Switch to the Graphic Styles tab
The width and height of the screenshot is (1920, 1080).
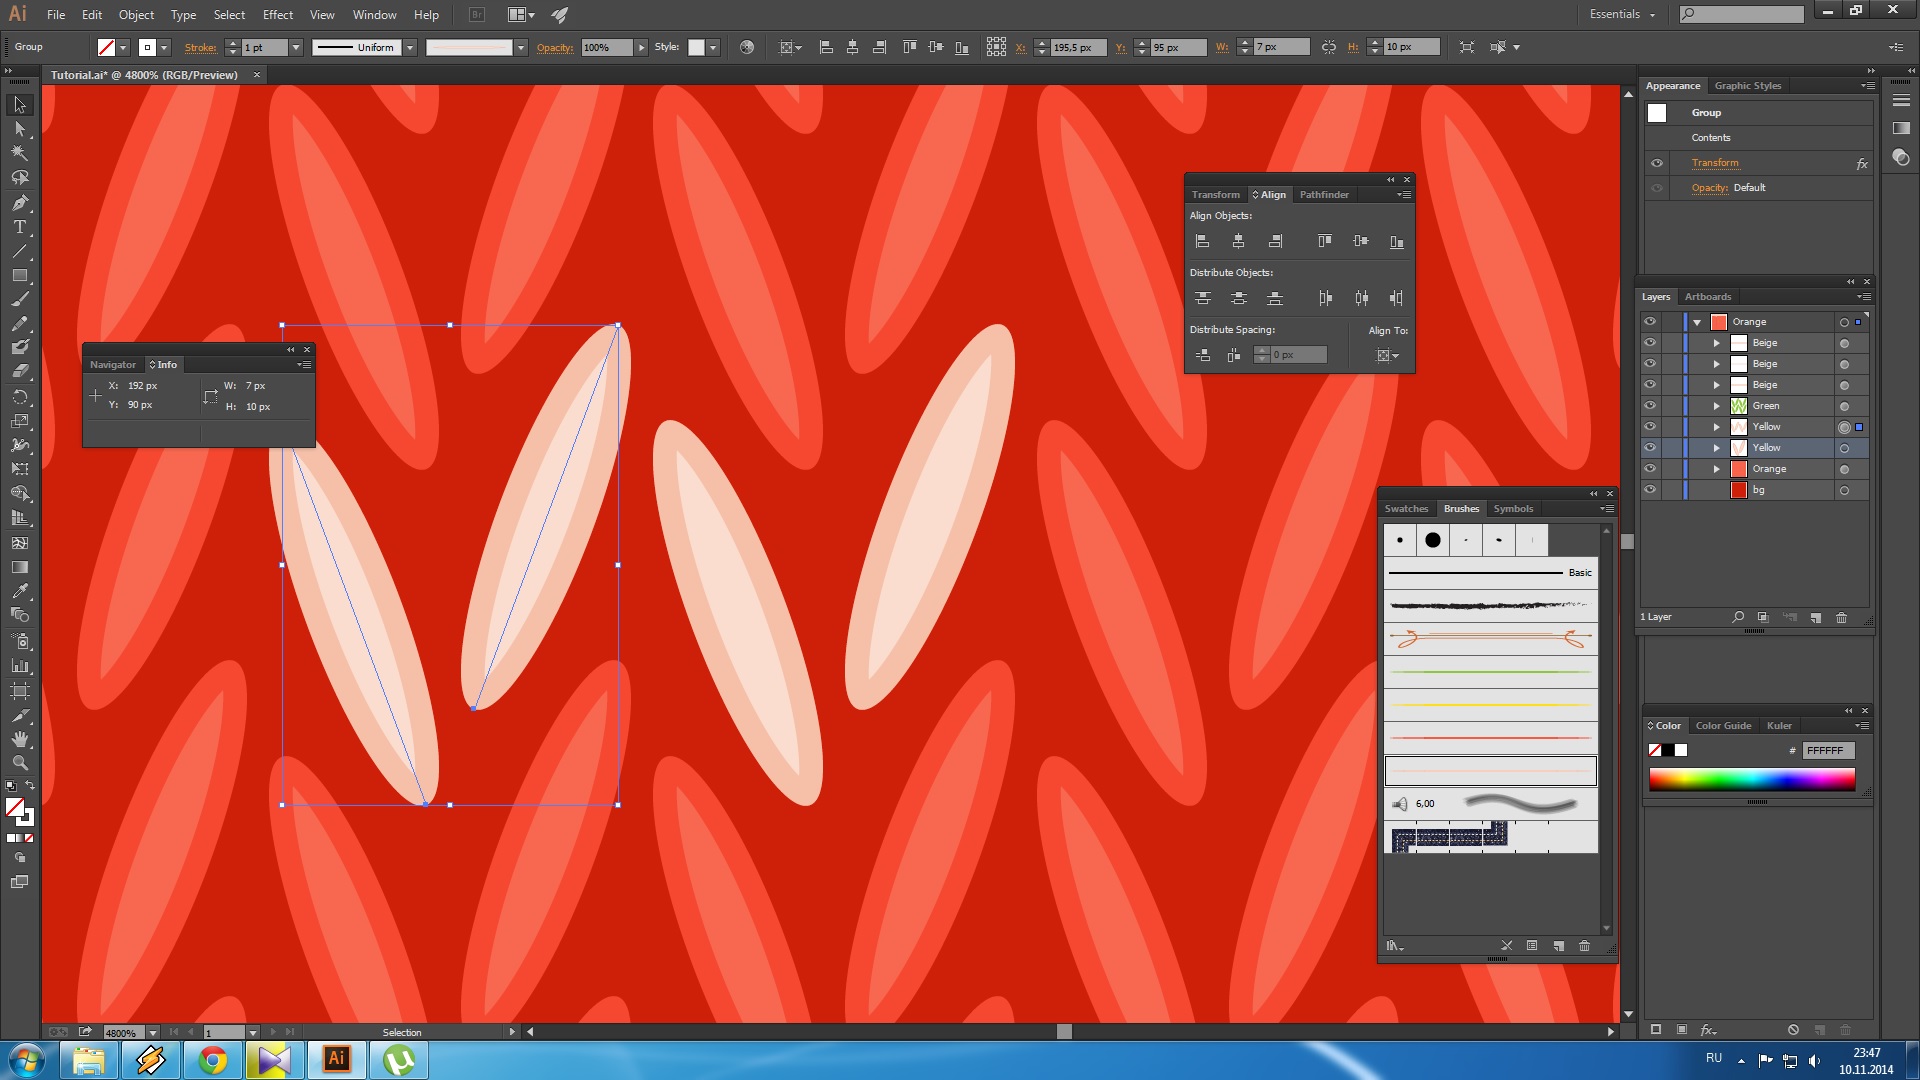point(1748,85)
